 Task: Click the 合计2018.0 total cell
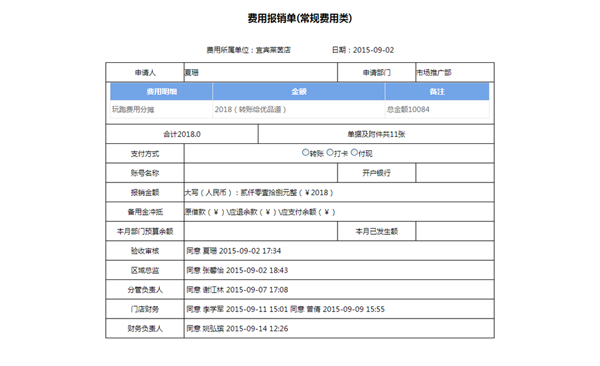182,134
